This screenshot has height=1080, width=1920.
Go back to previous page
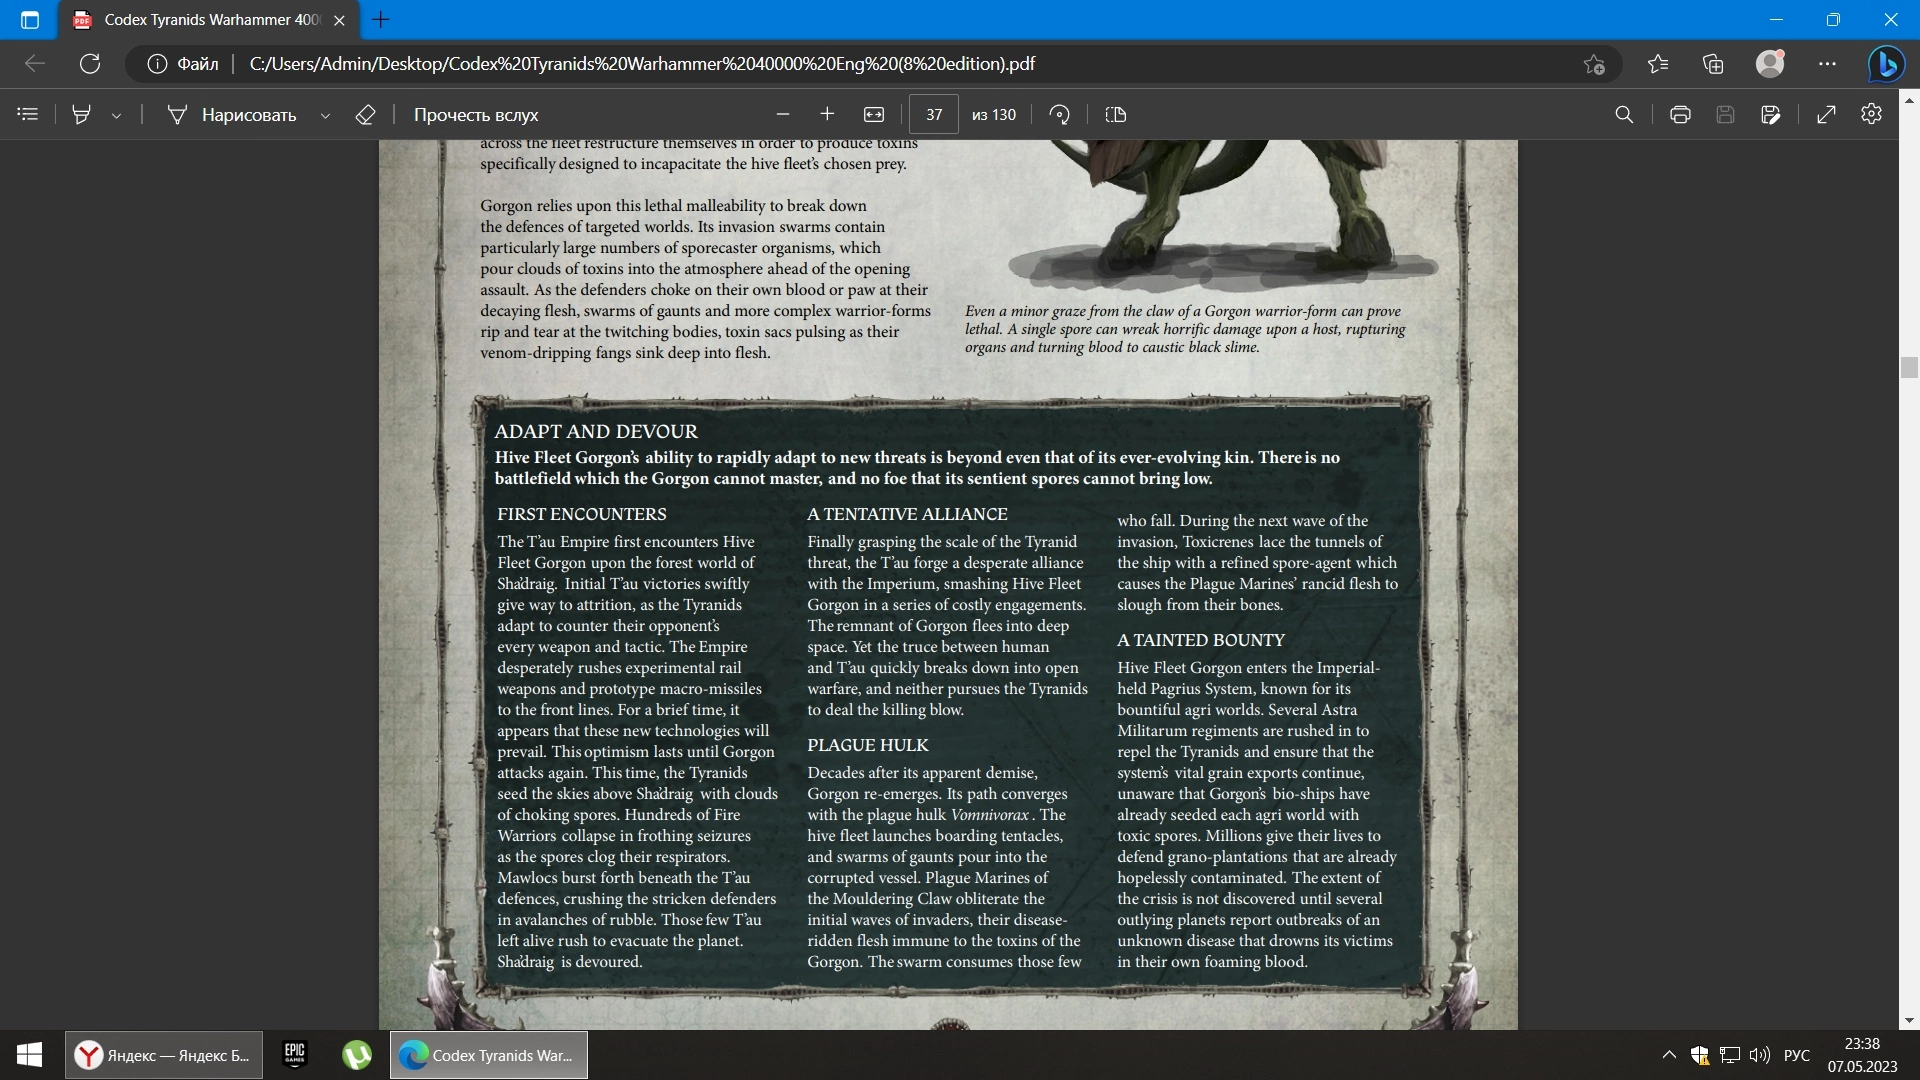point(35,64)
